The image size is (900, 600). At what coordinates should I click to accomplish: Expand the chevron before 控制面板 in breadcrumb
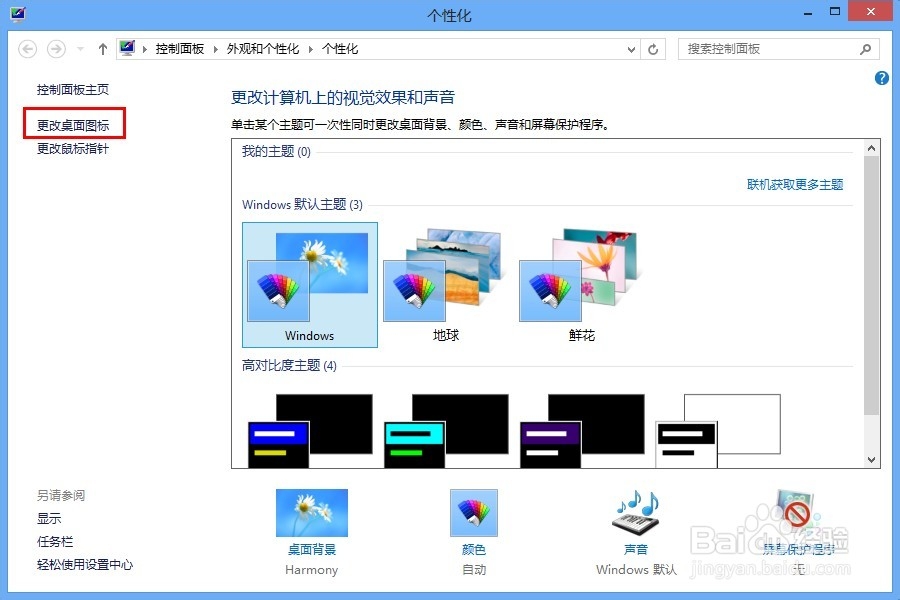click(145, 49)
